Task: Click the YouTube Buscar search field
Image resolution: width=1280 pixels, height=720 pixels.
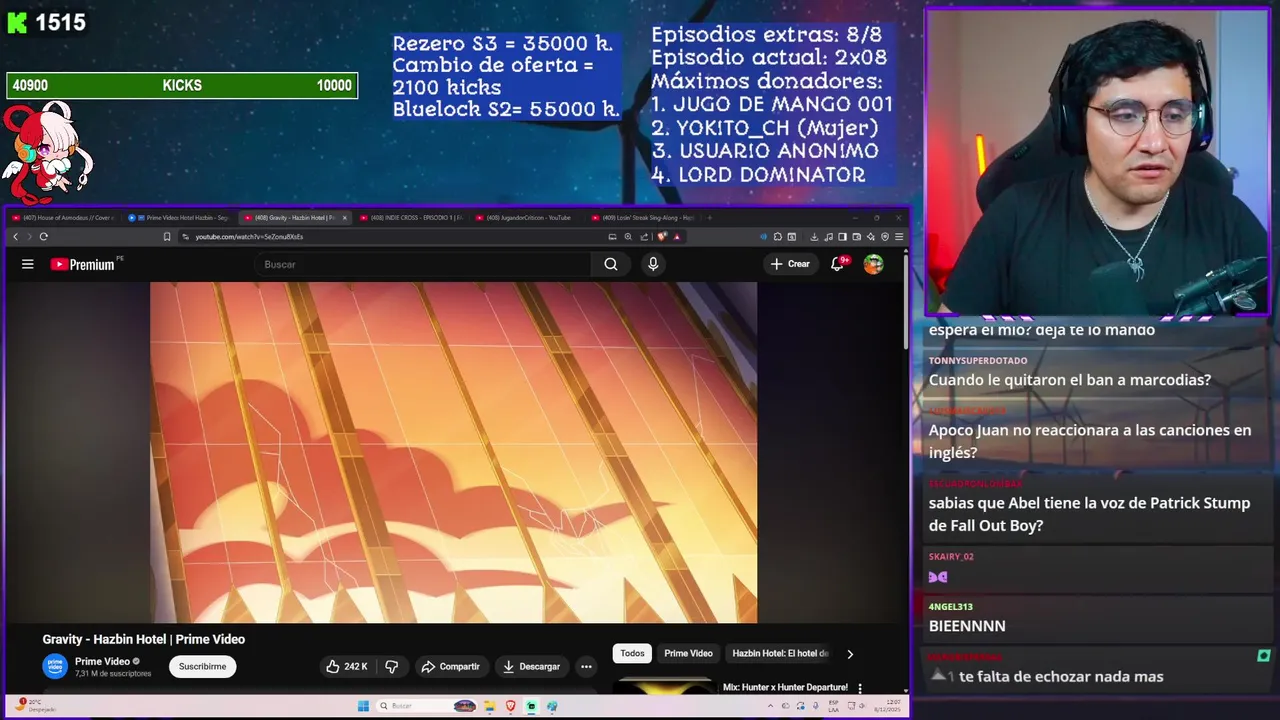Action: click(x=425, y=264)
